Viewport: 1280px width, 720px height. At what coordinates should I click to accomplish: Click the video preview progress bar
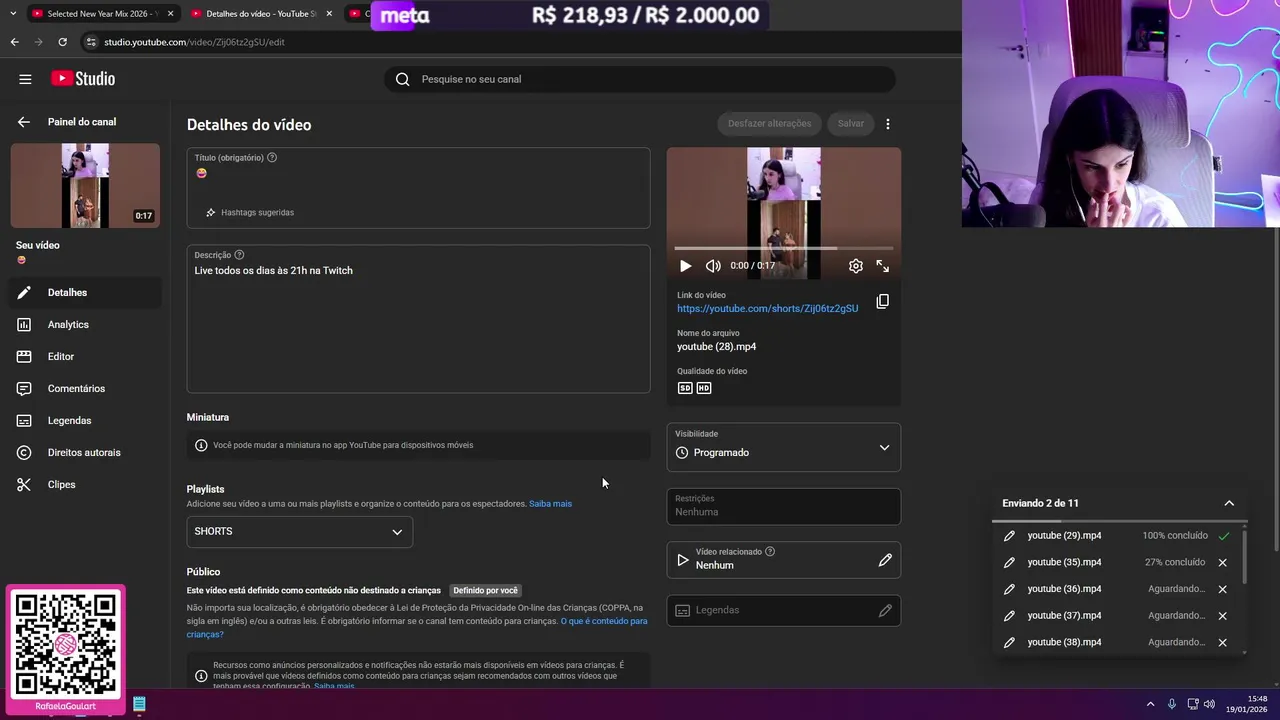click(783, 248)
